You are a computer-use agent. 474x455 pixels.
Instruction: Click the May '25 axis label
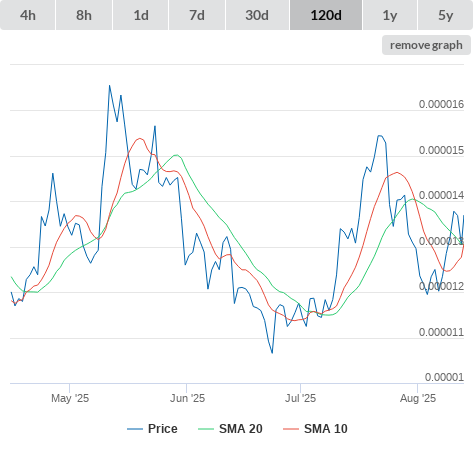(70, 398)
